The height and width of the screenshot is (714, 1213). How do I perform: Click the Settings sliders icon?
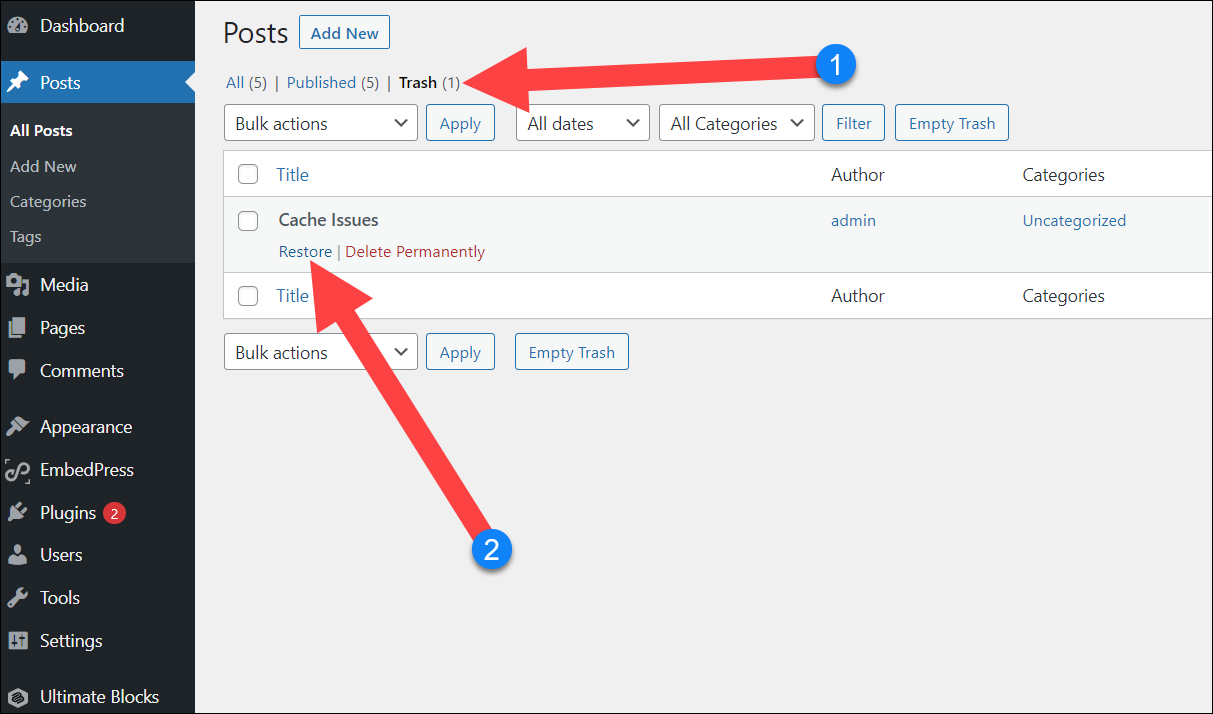coord(17,641)
